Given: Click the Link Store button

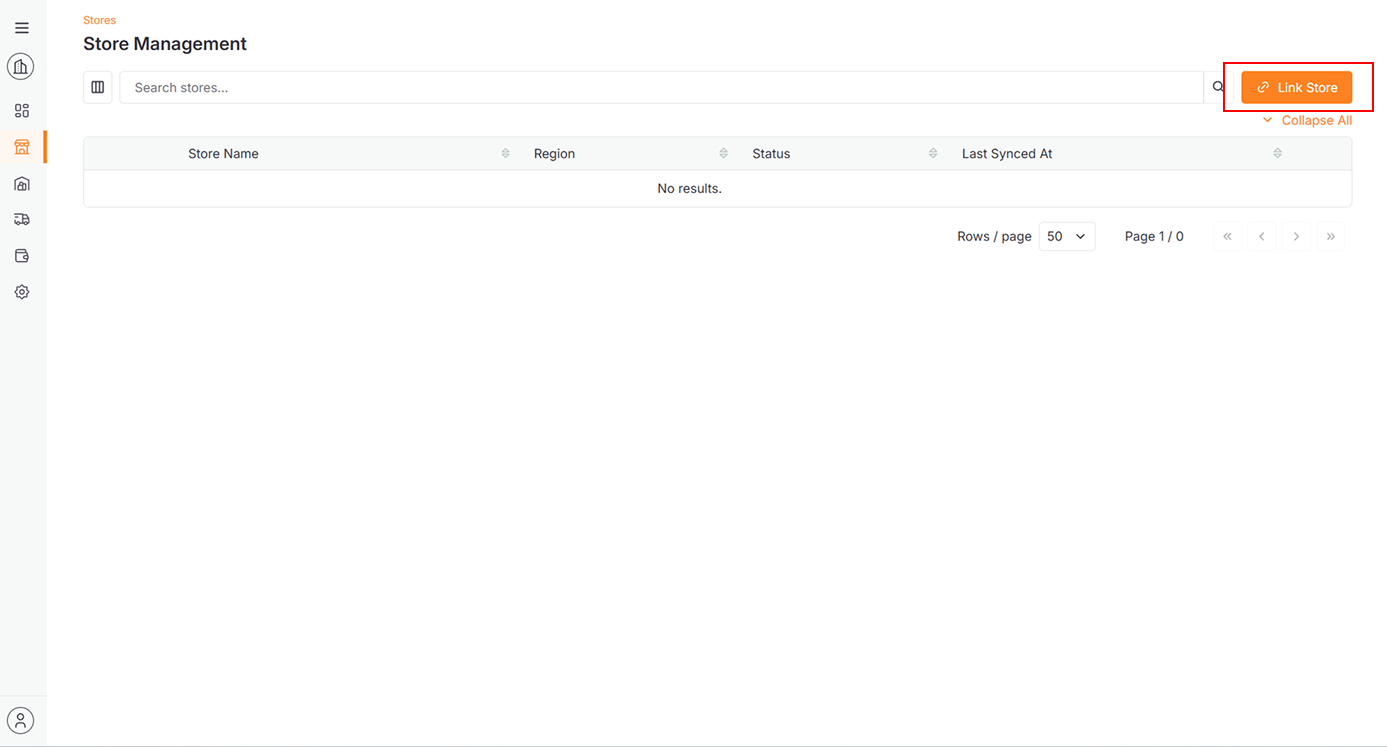Looking at the screenshot, I should 1296,87.
